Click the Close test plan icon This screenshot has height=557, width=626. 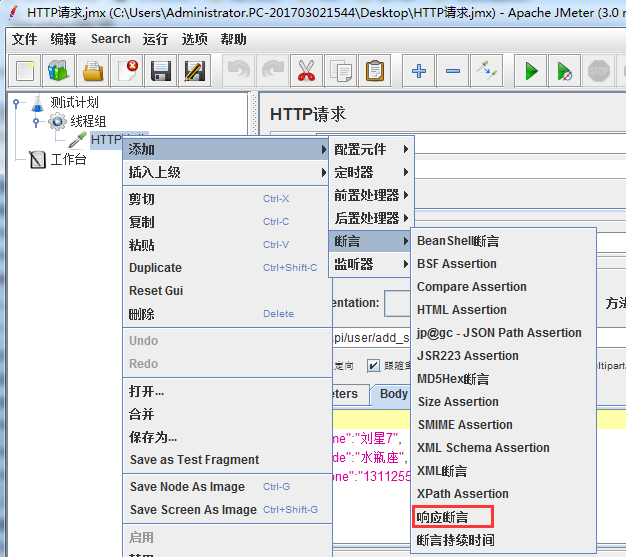[x=127, y=71]
